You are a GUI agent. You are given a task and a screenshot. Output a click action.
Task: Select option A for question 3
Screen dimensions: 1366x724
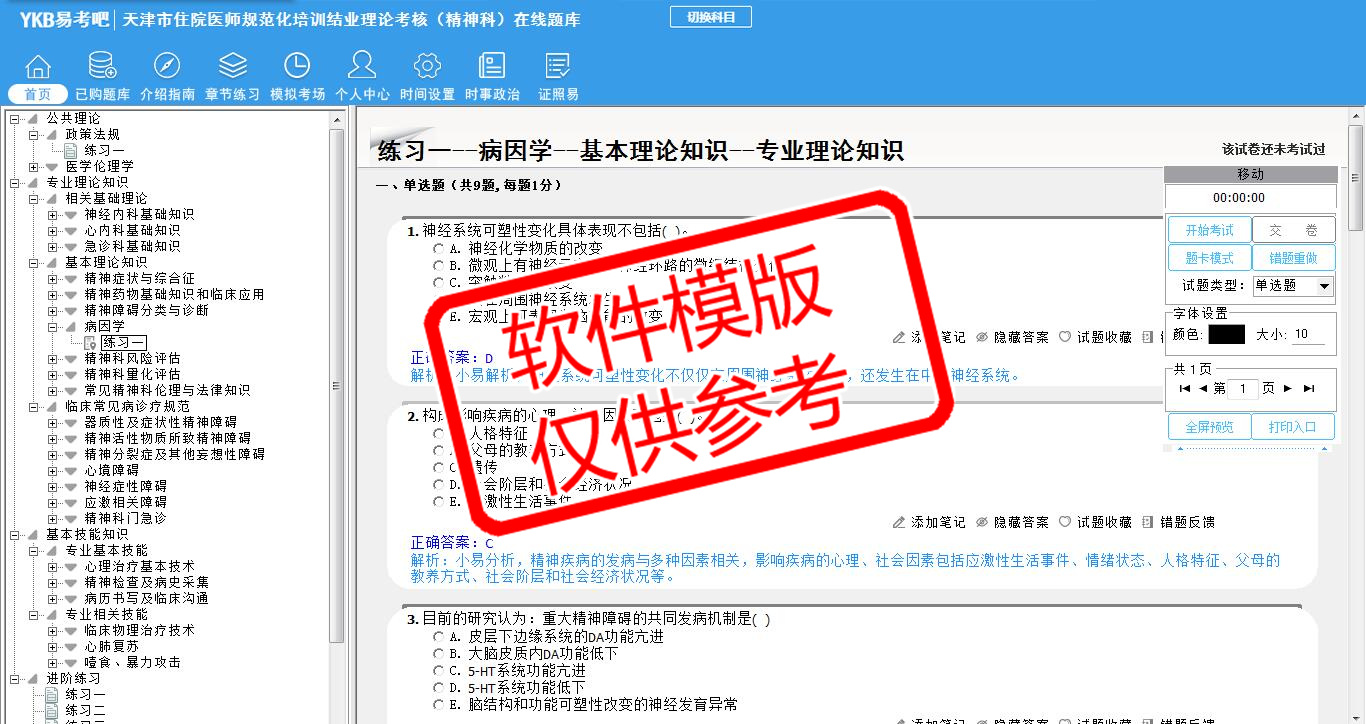pos(438,637)
